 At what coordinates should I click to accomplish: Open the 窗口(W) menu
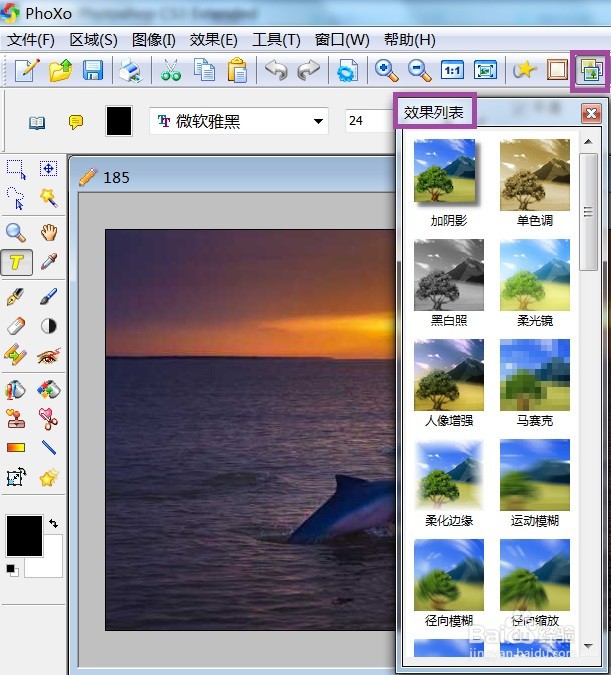[x=342, y=40]
